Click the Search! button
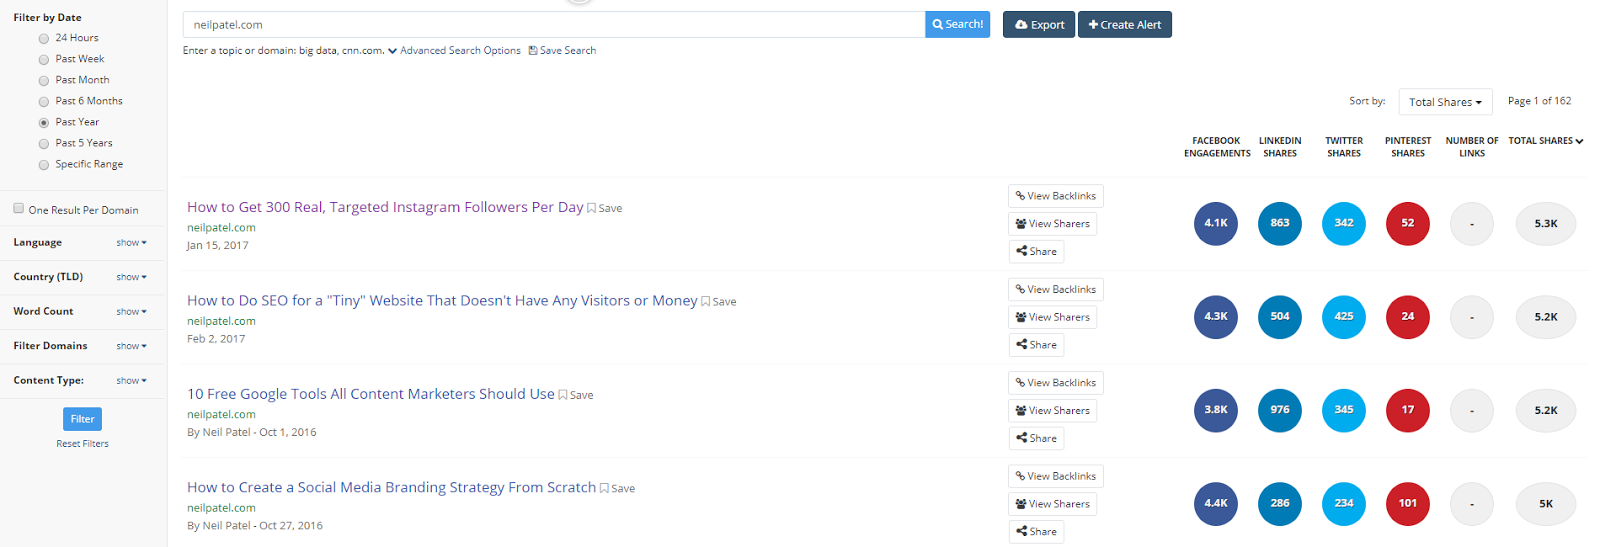1600x547 pixels. pos(957,24)
